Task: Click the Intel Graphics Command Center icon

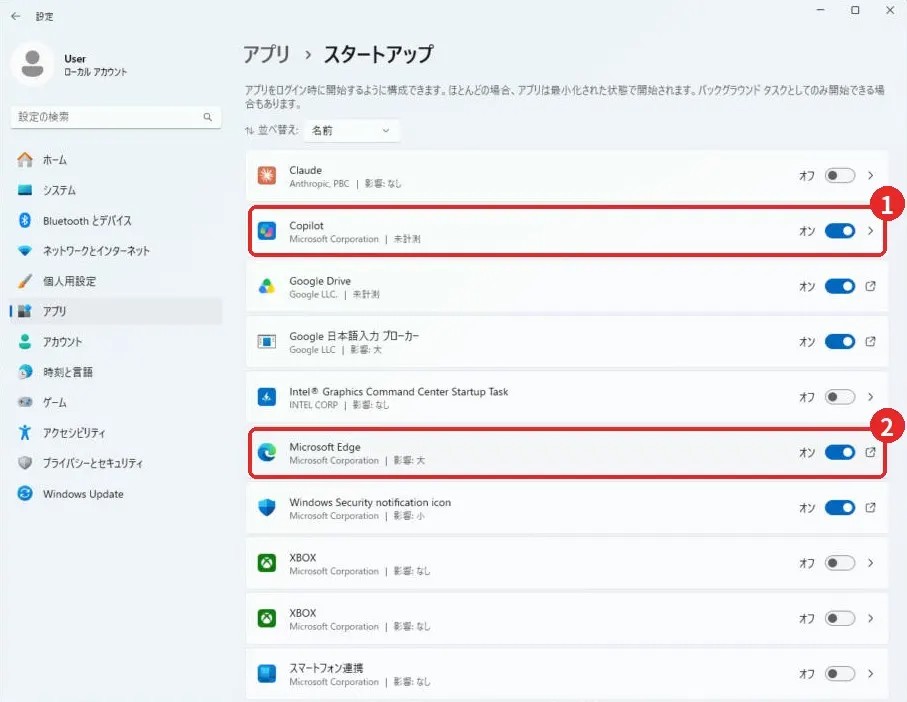Action: pyautogui.click(x=267, y=397)
